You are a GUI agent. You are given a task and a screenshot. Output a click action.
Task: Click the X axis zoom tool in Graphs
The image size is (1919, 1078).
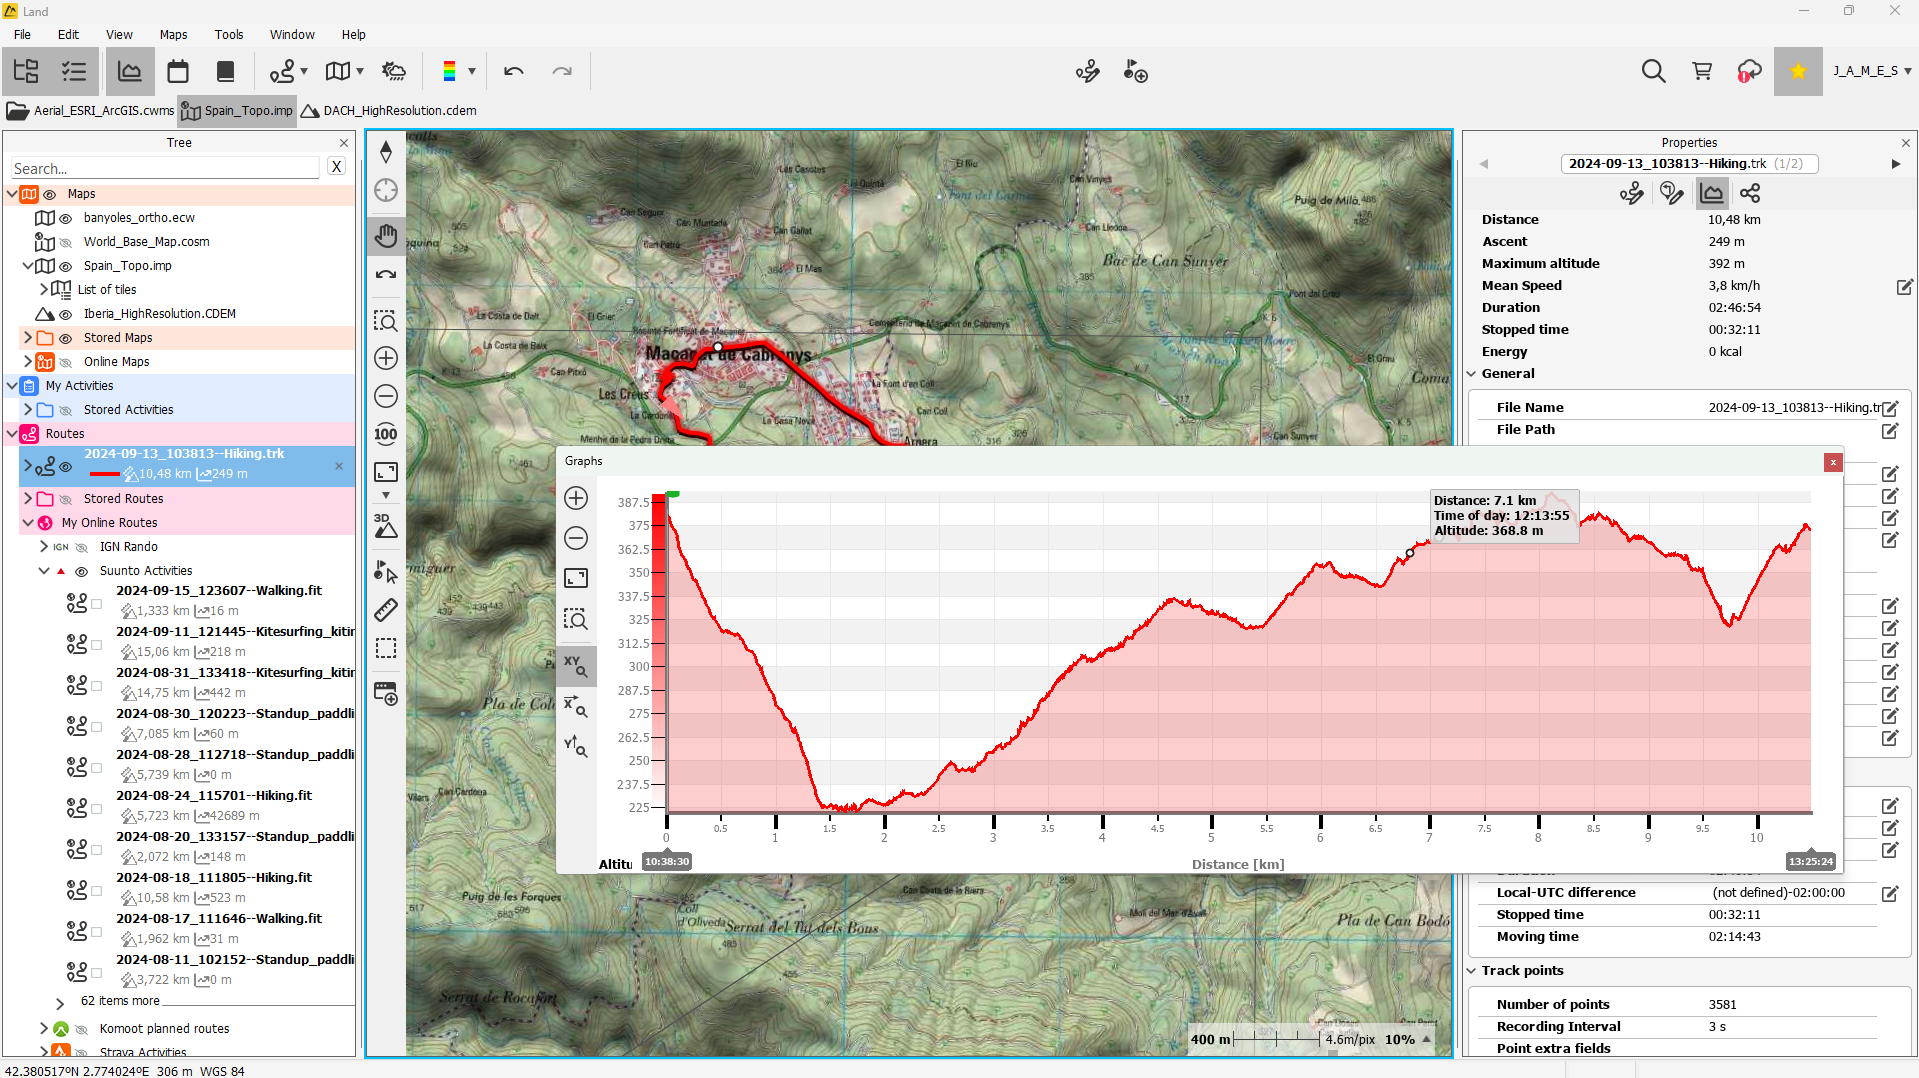point(576,707)
